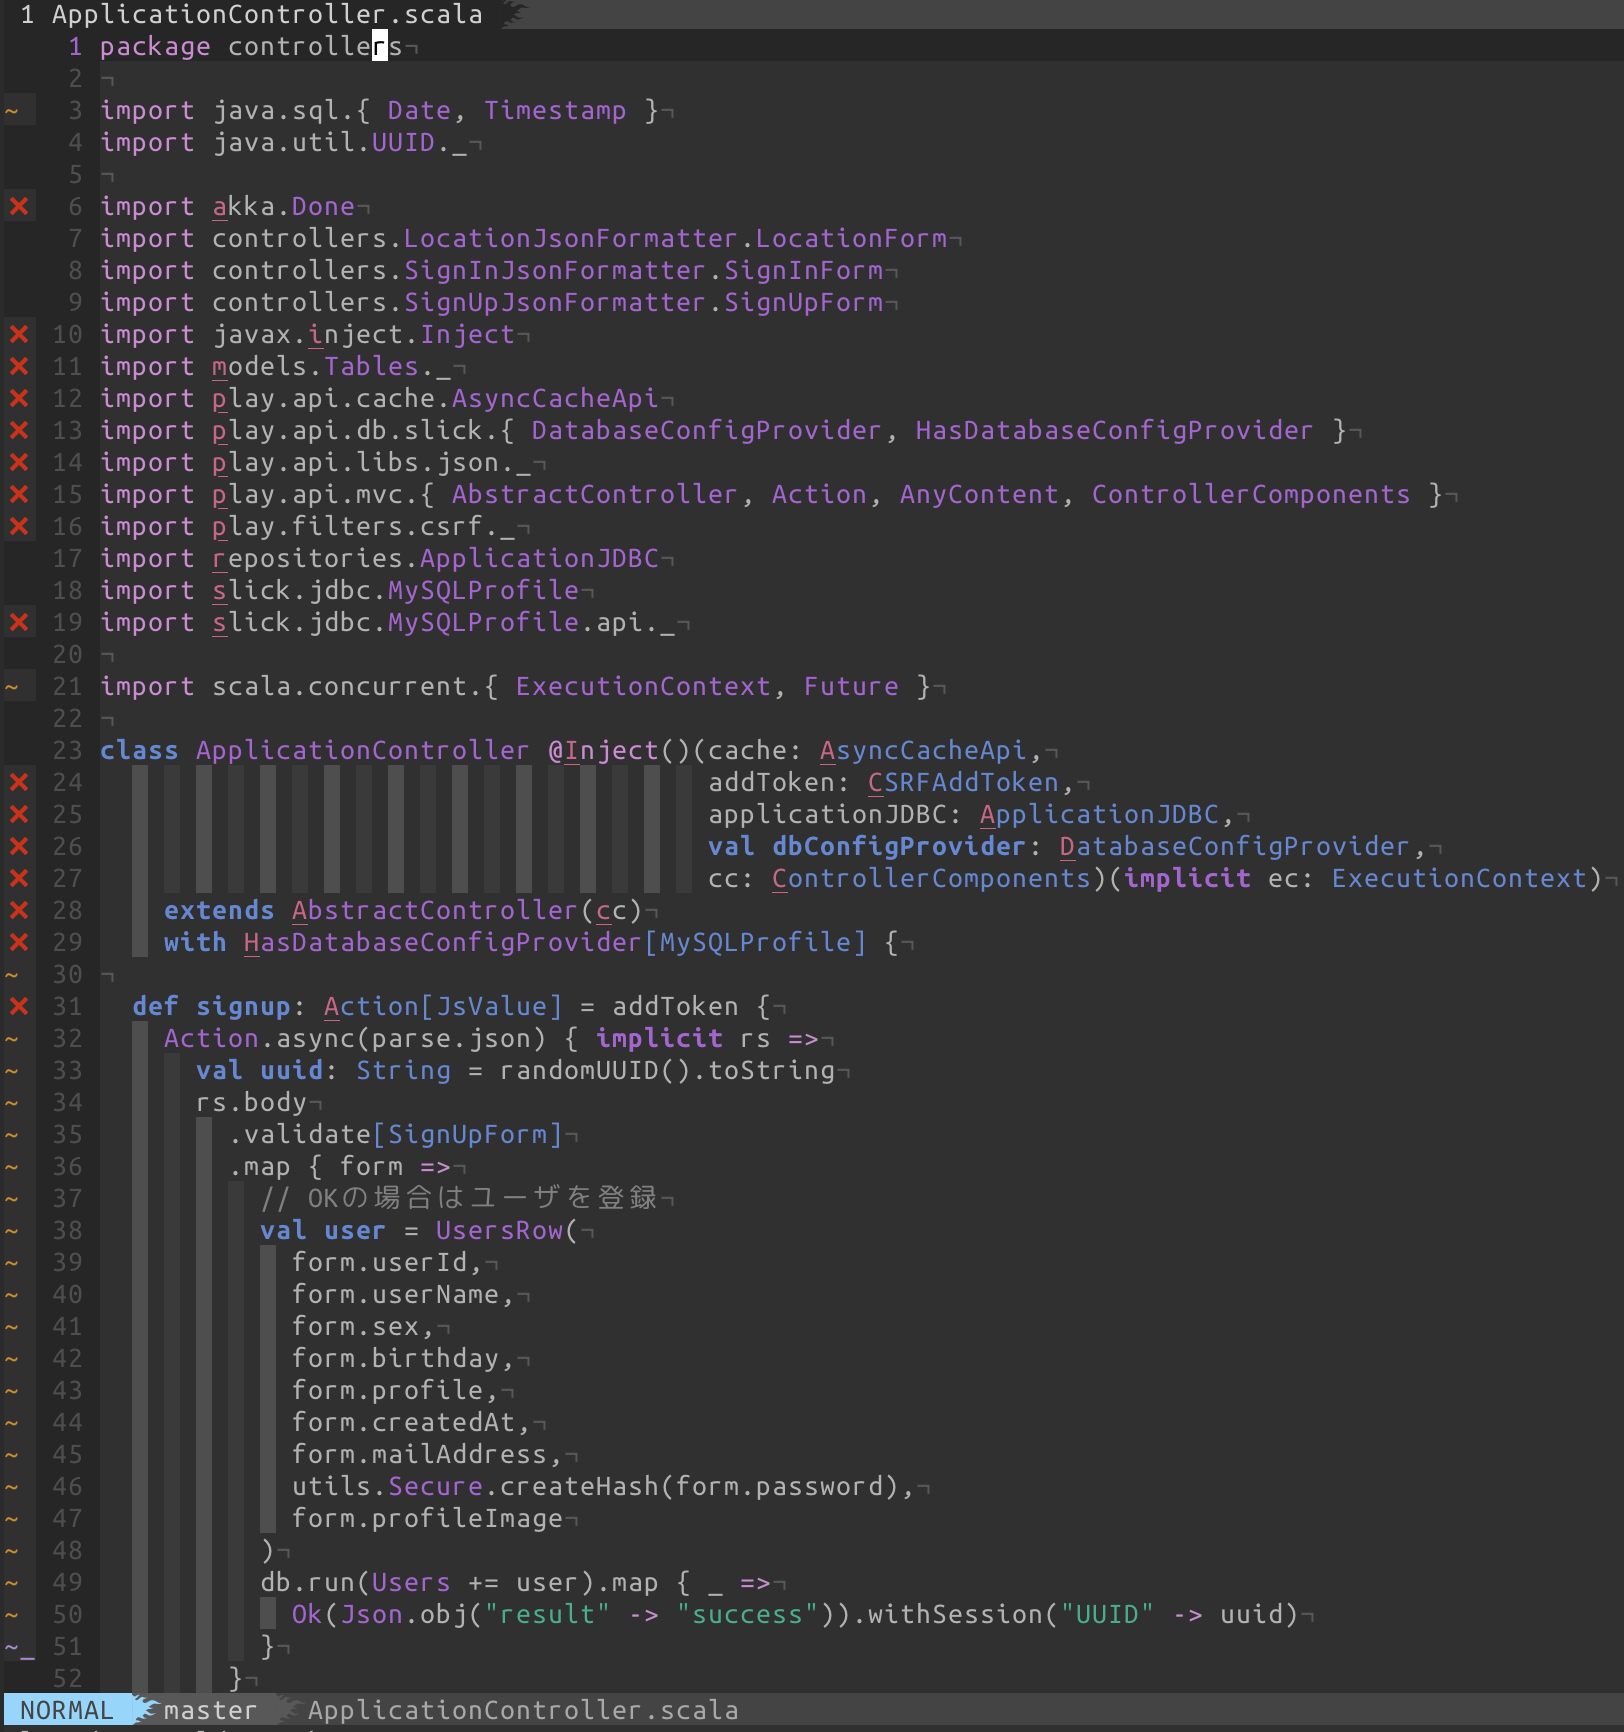Click 'CSRFAddToken' type on line 24
The image size is (1624, 1732).
click(963, 783)
